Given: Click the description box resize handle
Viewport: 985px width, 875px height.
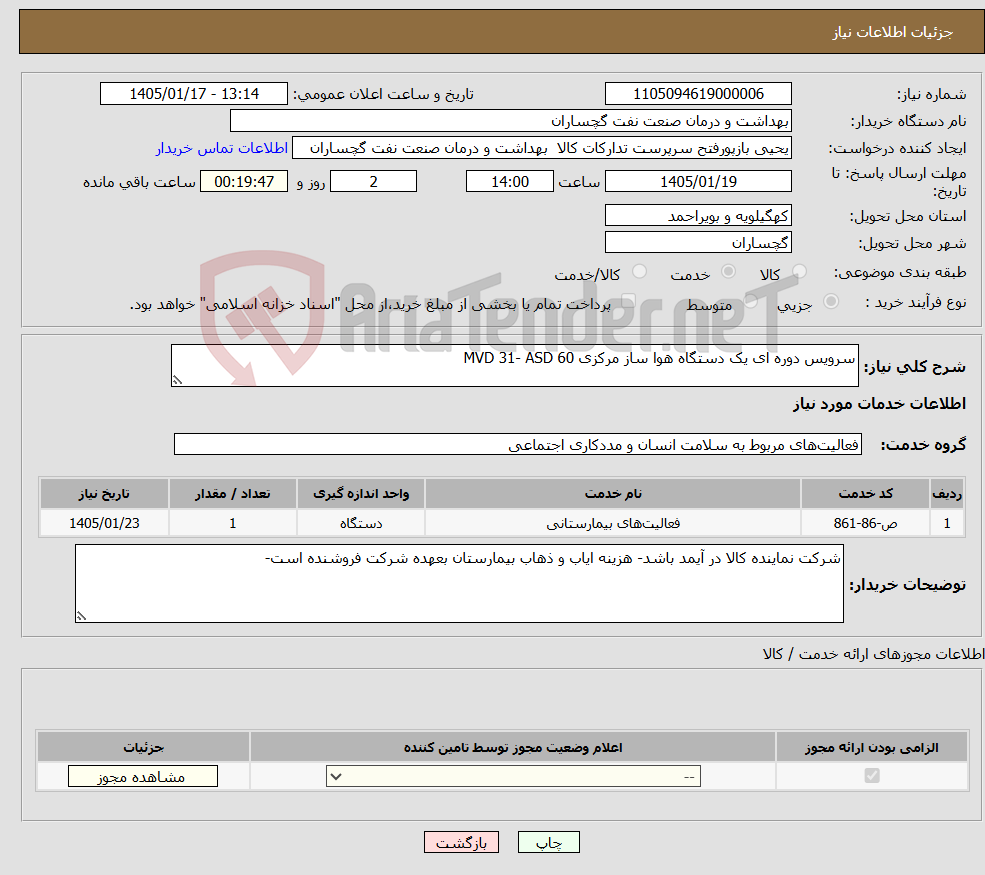Looking at the screenshot, I should click(177, 380).
